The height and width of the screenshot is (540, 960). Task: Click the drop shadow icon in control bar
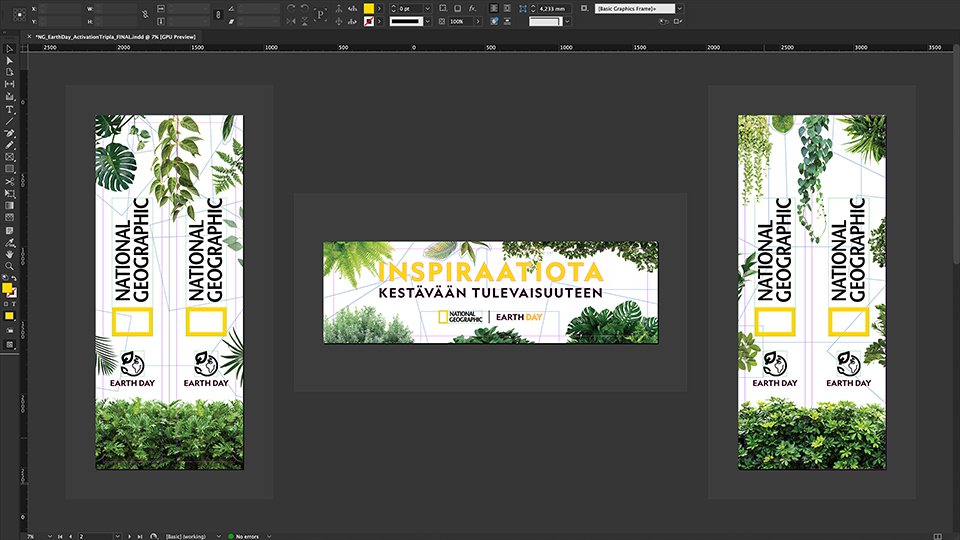457,9
